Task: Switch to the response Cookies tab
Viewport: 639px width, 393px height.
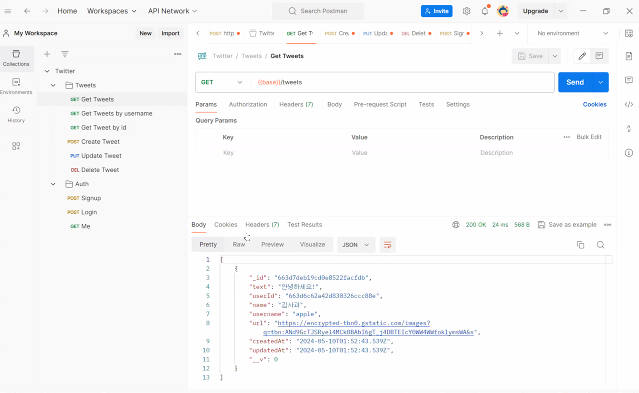Action: 225,225
